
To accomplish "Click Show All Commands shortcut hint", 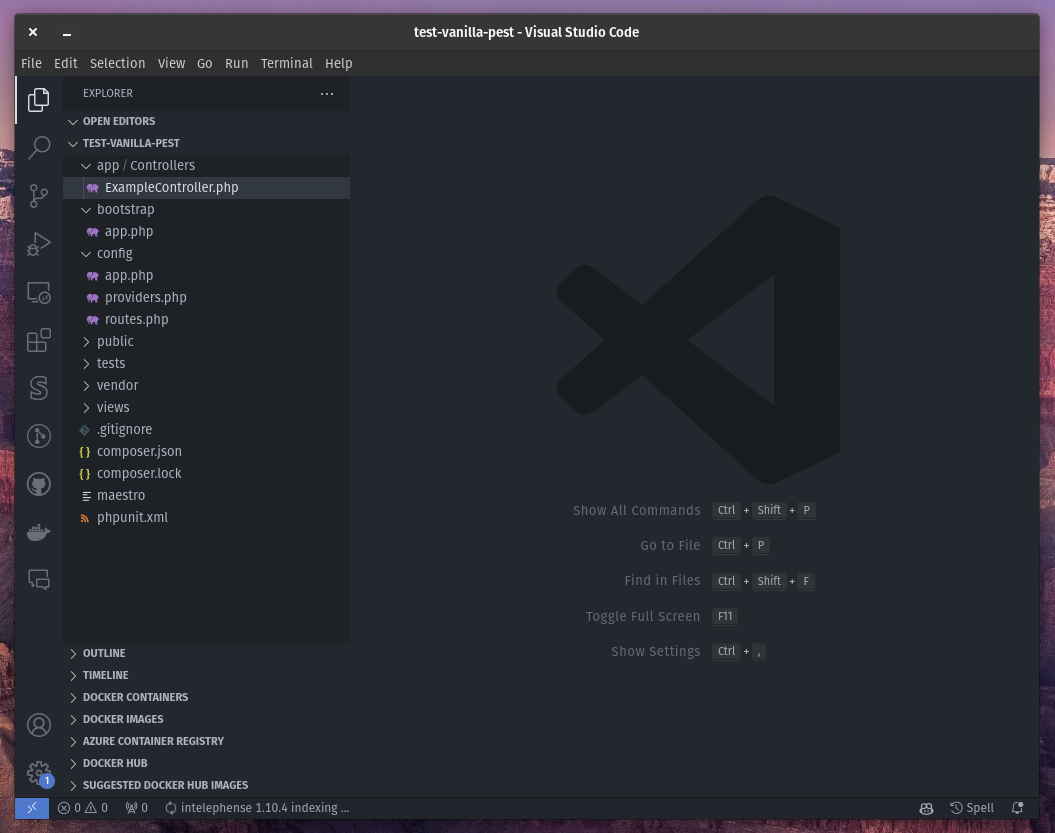I will tap(694, 510).
